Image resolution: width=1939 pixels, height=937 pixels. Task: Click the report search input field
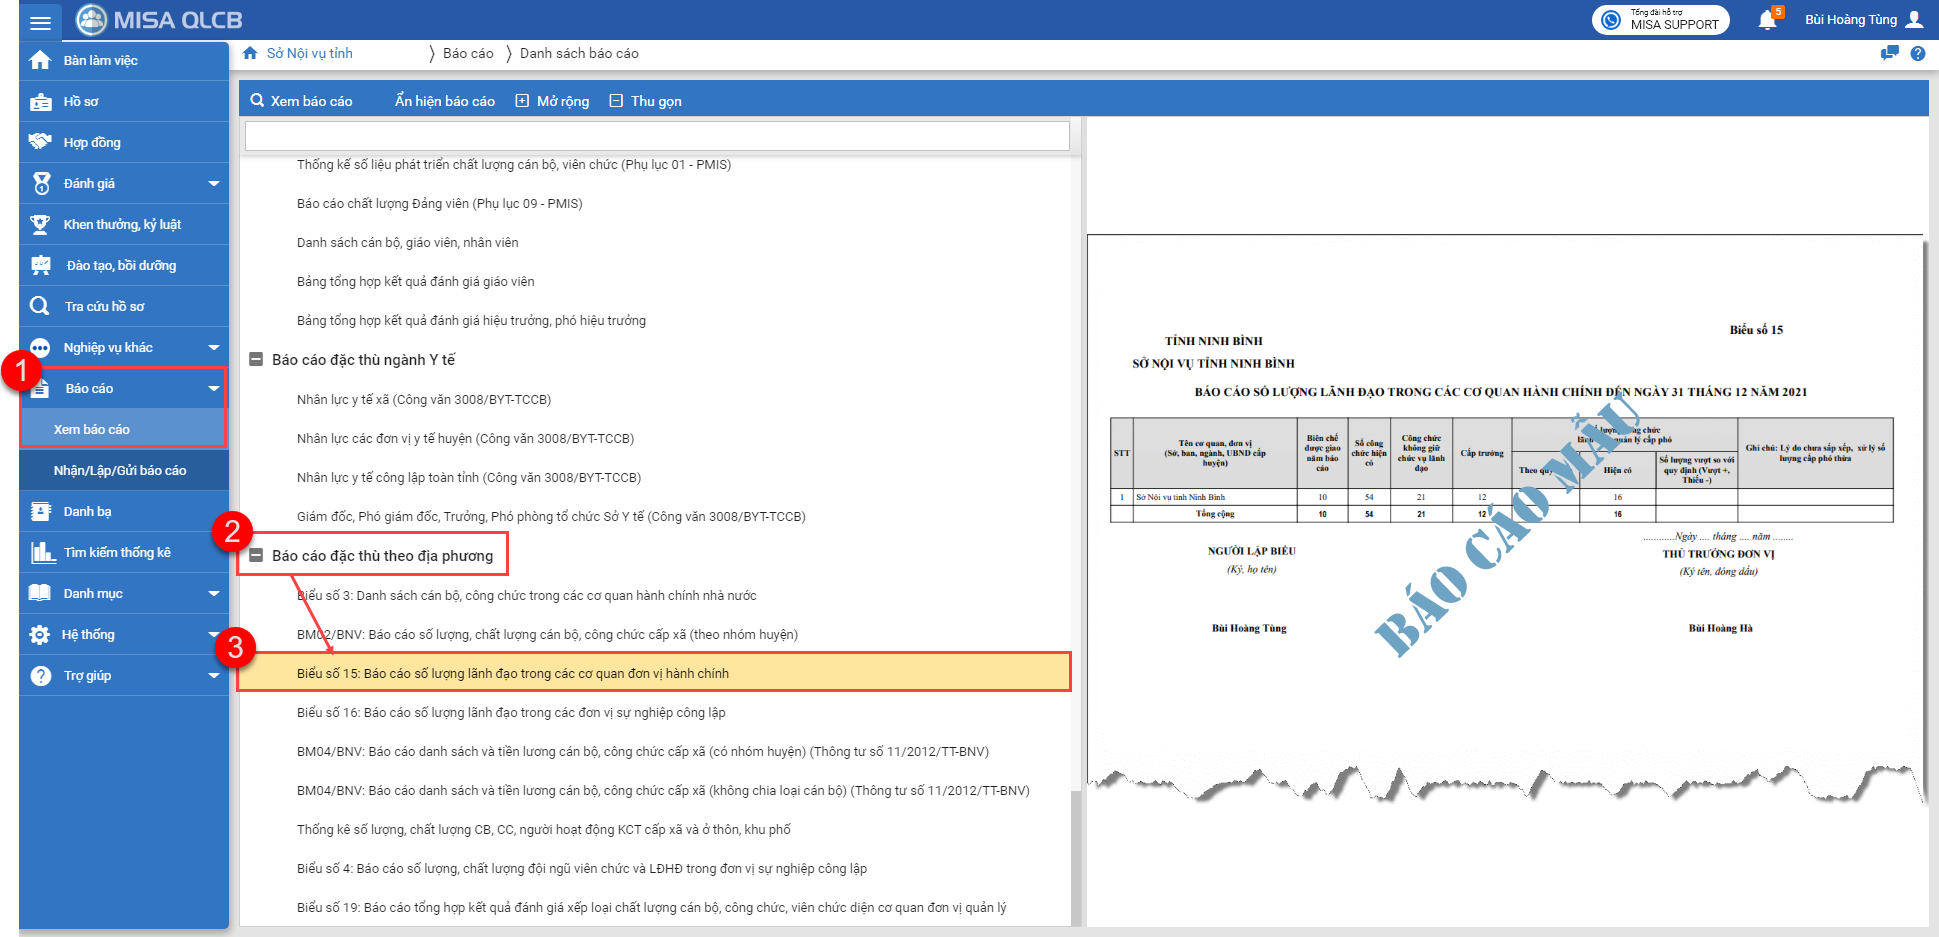657,136
